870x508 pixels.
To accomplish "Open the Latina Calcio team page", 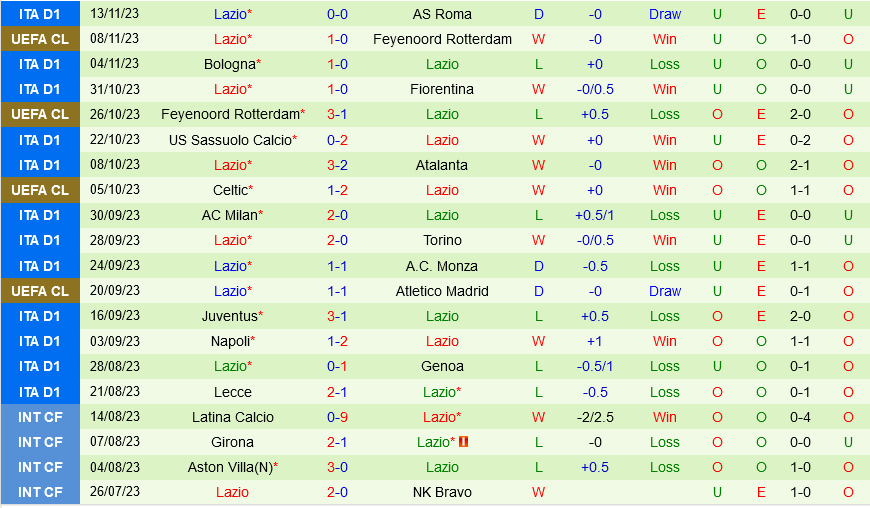I will pyautogui.click(x=232, y=417).
